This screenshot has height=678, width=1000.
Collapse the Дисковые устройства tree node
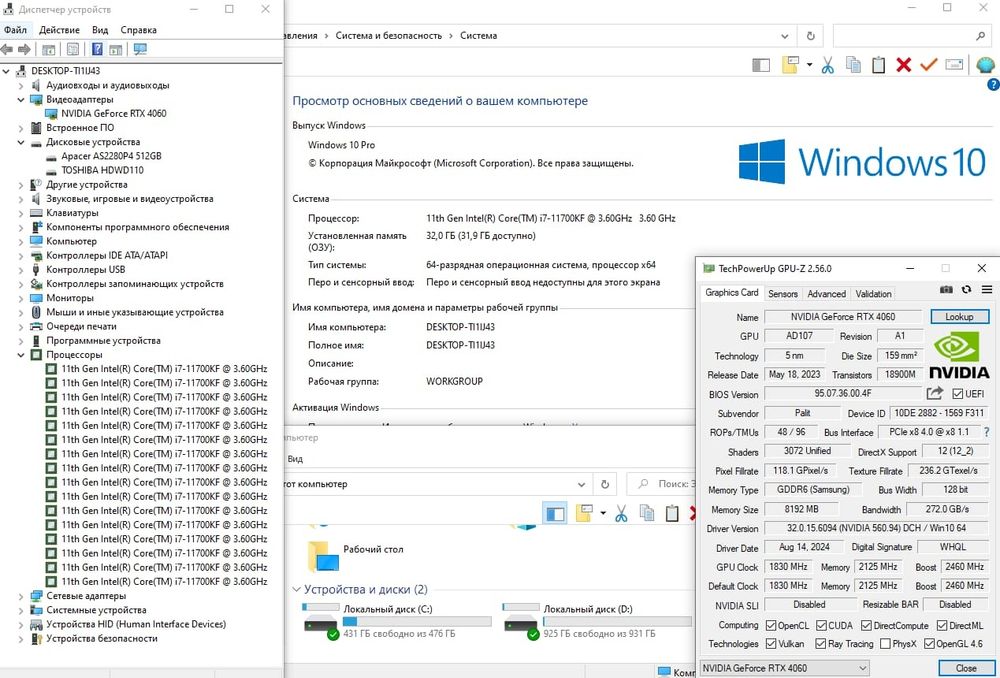coord(21,142)
